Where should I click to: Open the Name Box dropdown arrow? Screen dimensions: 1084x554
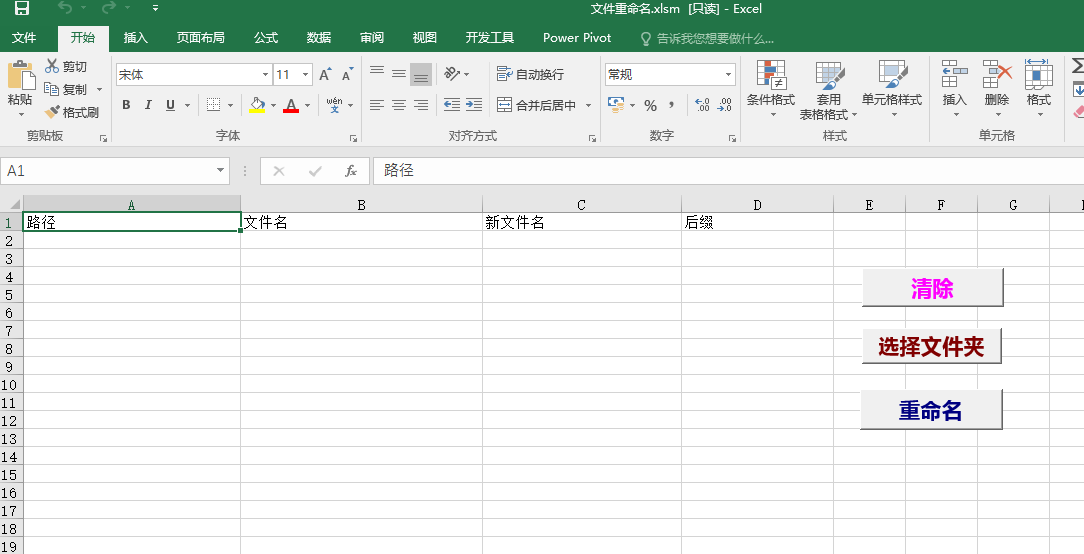click(x=221, y=171)
